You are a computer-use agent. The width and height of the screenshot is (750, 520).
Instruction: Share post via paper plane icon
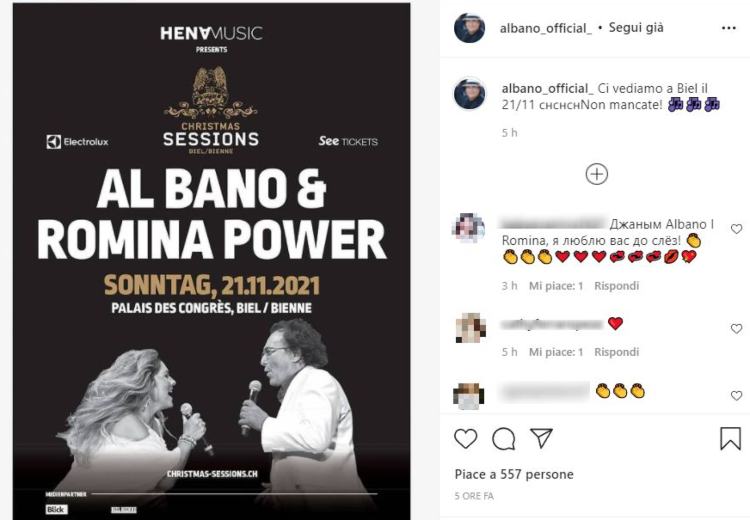541,438
